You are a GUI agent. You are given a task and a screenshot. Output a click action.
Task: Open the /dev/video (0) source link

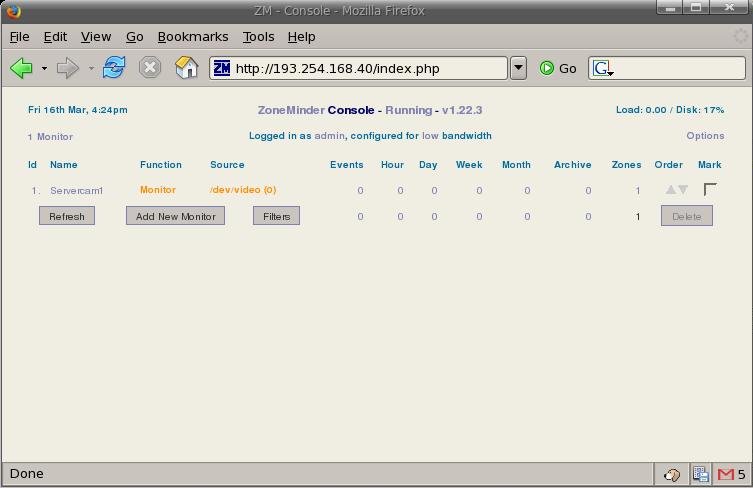(243, 190)
